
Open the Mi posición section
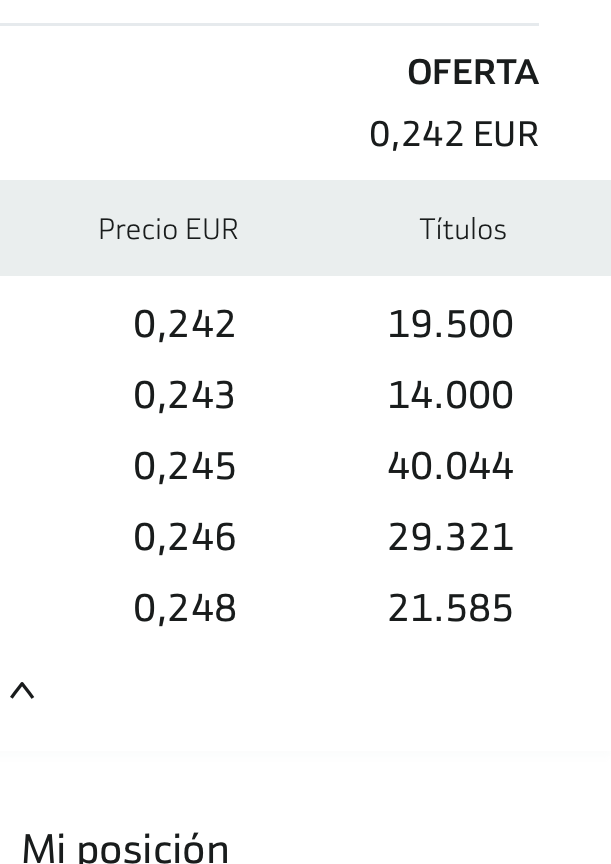click(126, 848)
